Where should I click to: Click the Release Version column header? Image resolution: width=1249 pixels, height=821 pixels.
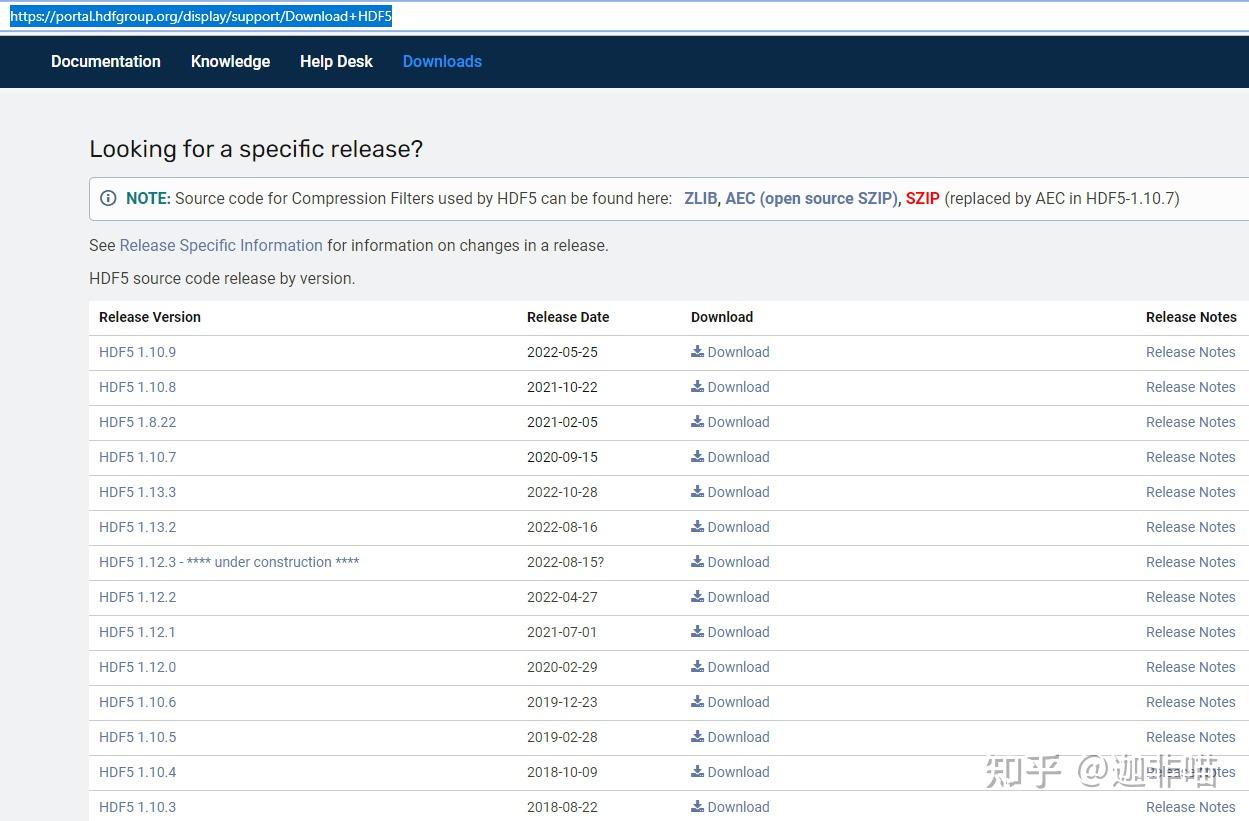pos(150,317)
